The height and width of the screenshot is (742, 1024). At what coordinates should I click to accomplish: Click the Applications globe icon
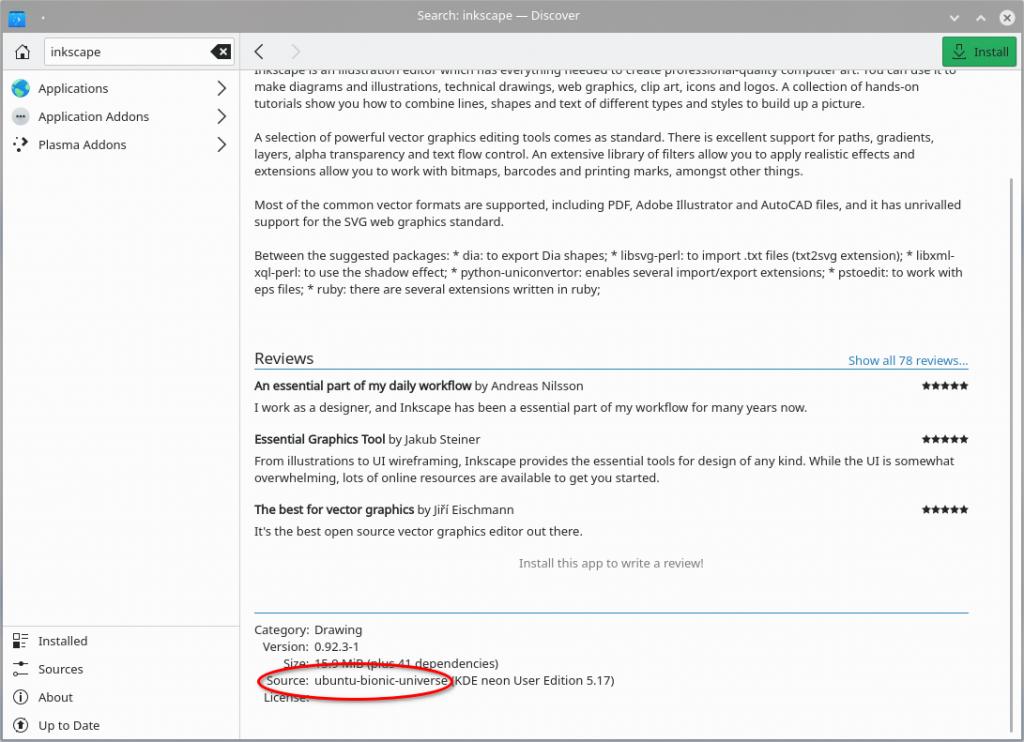click(21, 88)
